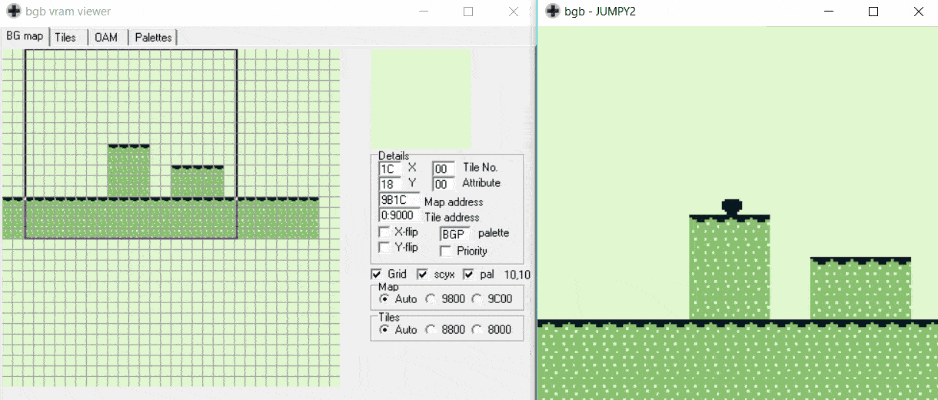Screen dimensions: 938x400
Task: Close the bgb vram viewer window
Action: pyautogui.click(x=513, y=11)
